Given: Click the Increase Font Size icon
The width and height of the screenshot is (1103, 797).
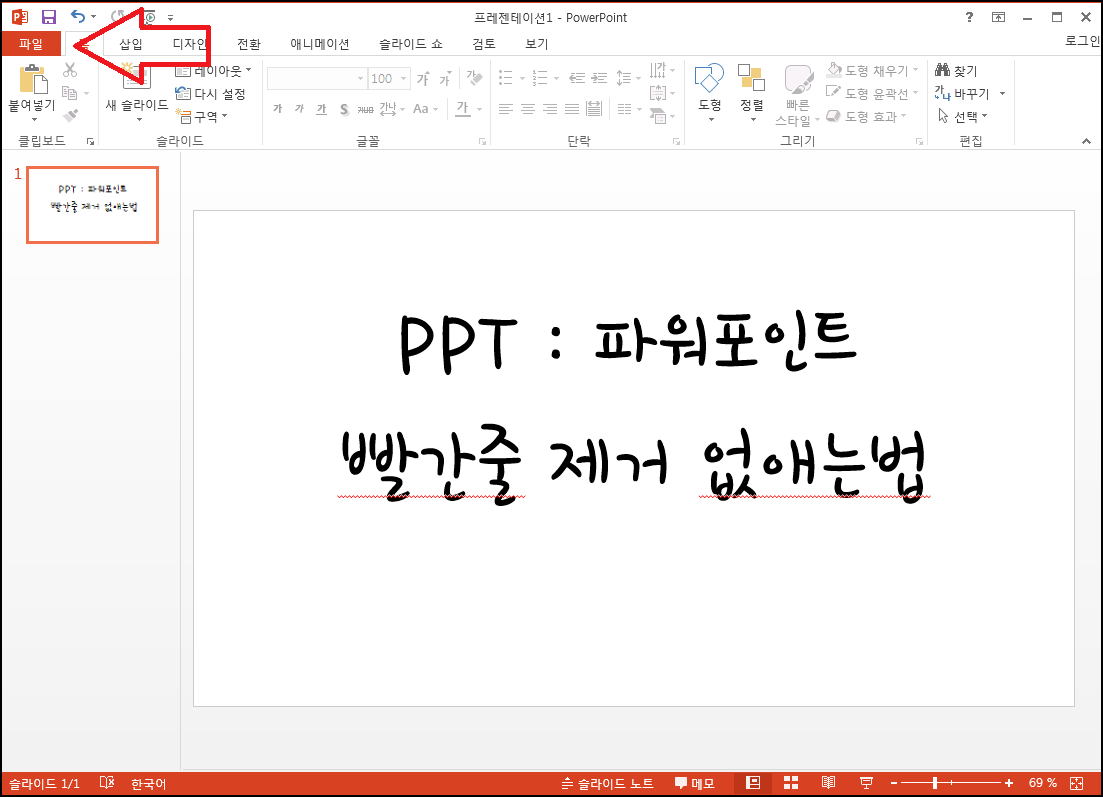Looking at the screenshot, I should tap(423, 78).
